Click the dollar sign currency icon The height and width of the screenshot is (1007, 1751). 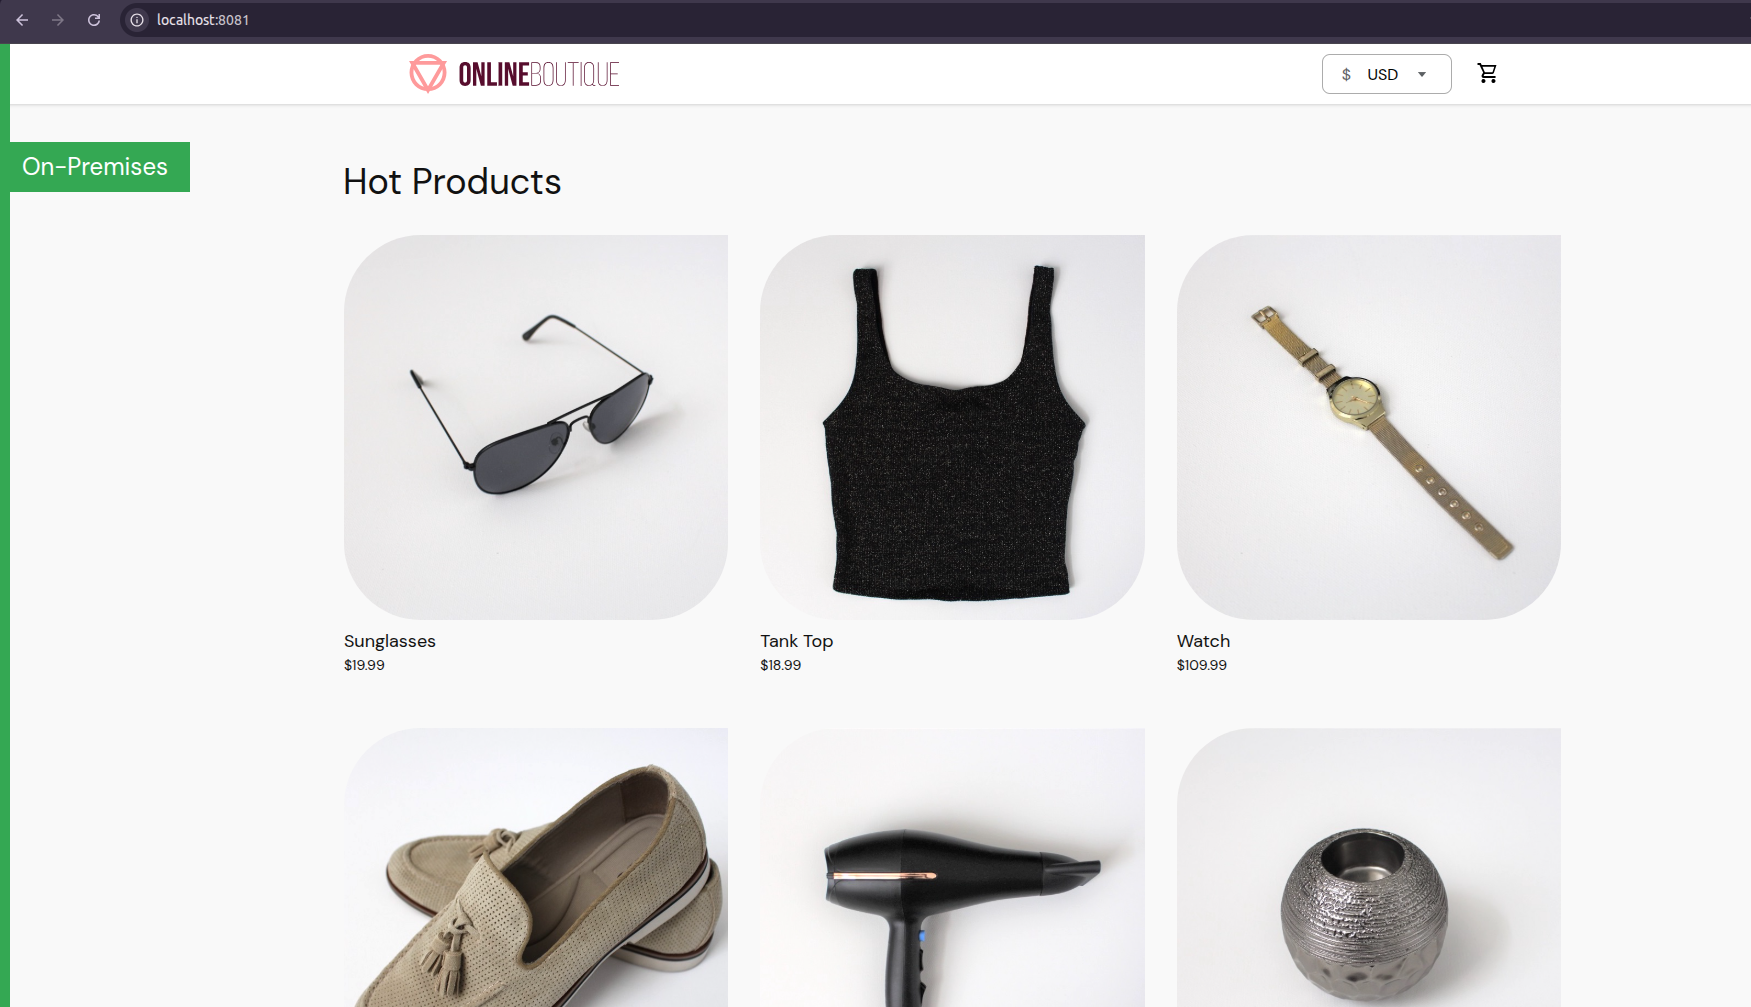[1346, 74]
